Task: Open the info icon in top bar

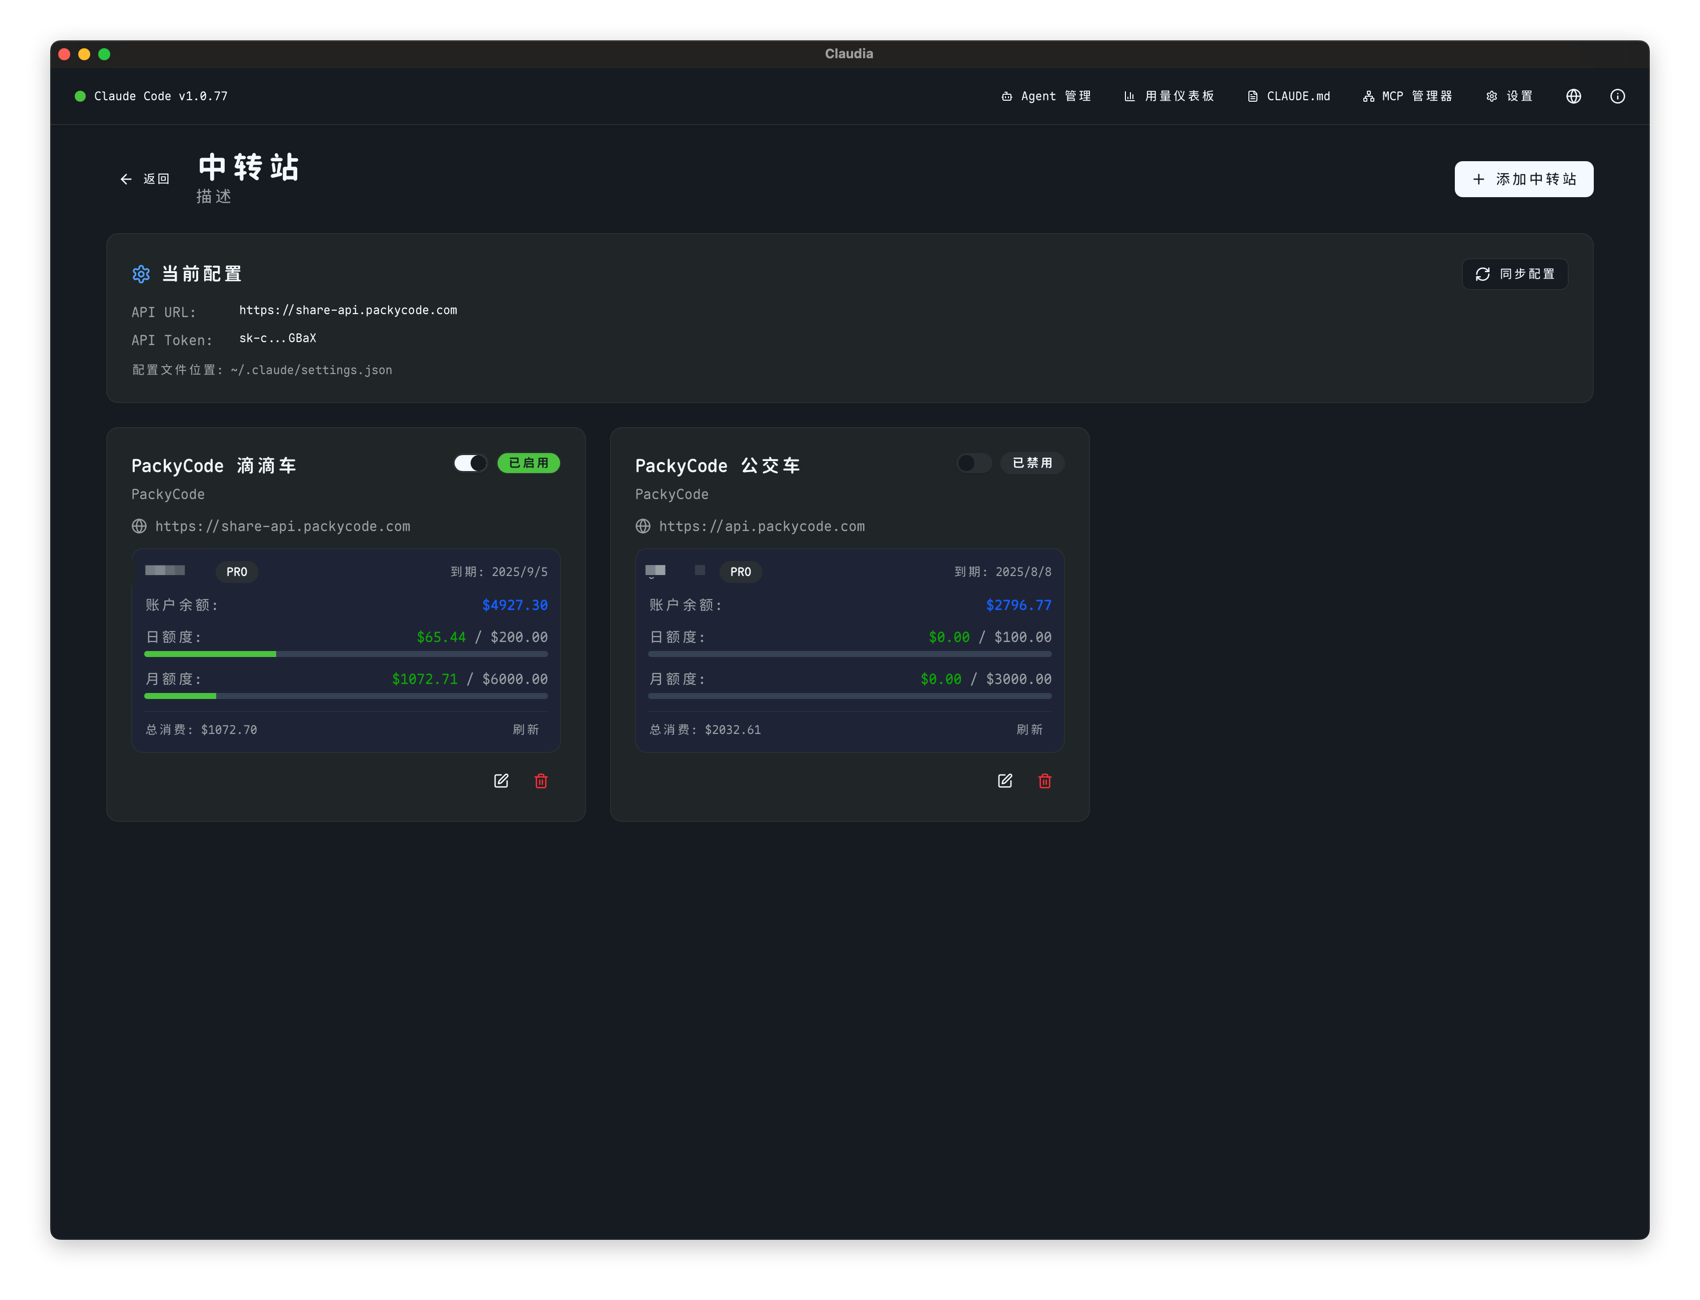Action: [x=1617, y=96]
